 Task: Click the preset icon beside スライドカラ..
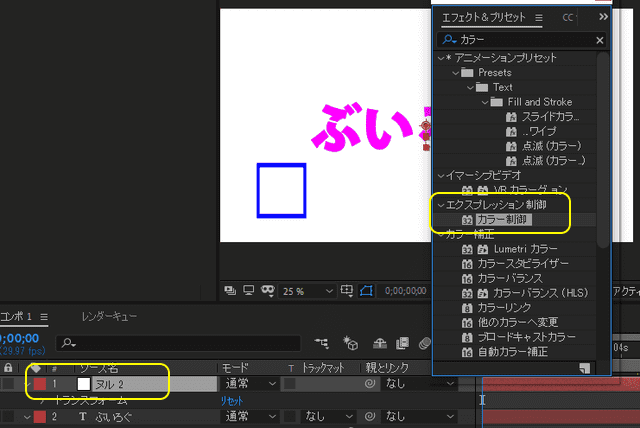point(511,117)
